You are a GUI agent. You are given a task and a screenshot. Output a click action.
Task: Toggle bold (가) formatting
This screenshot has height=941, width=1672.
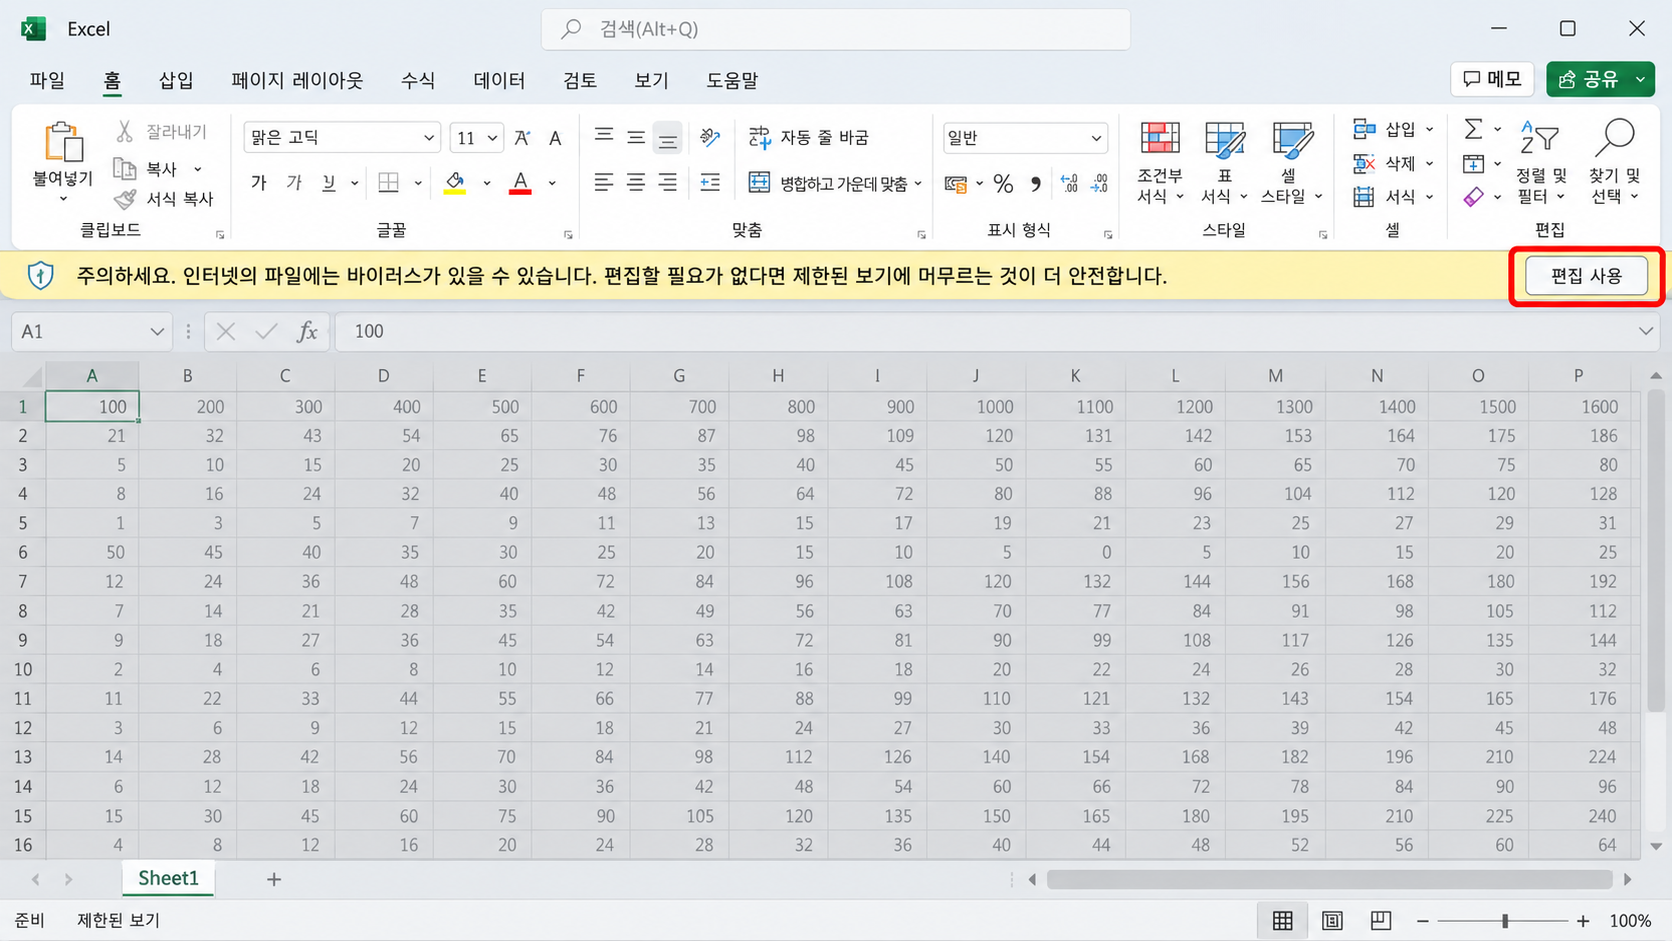tap(259, 183)
